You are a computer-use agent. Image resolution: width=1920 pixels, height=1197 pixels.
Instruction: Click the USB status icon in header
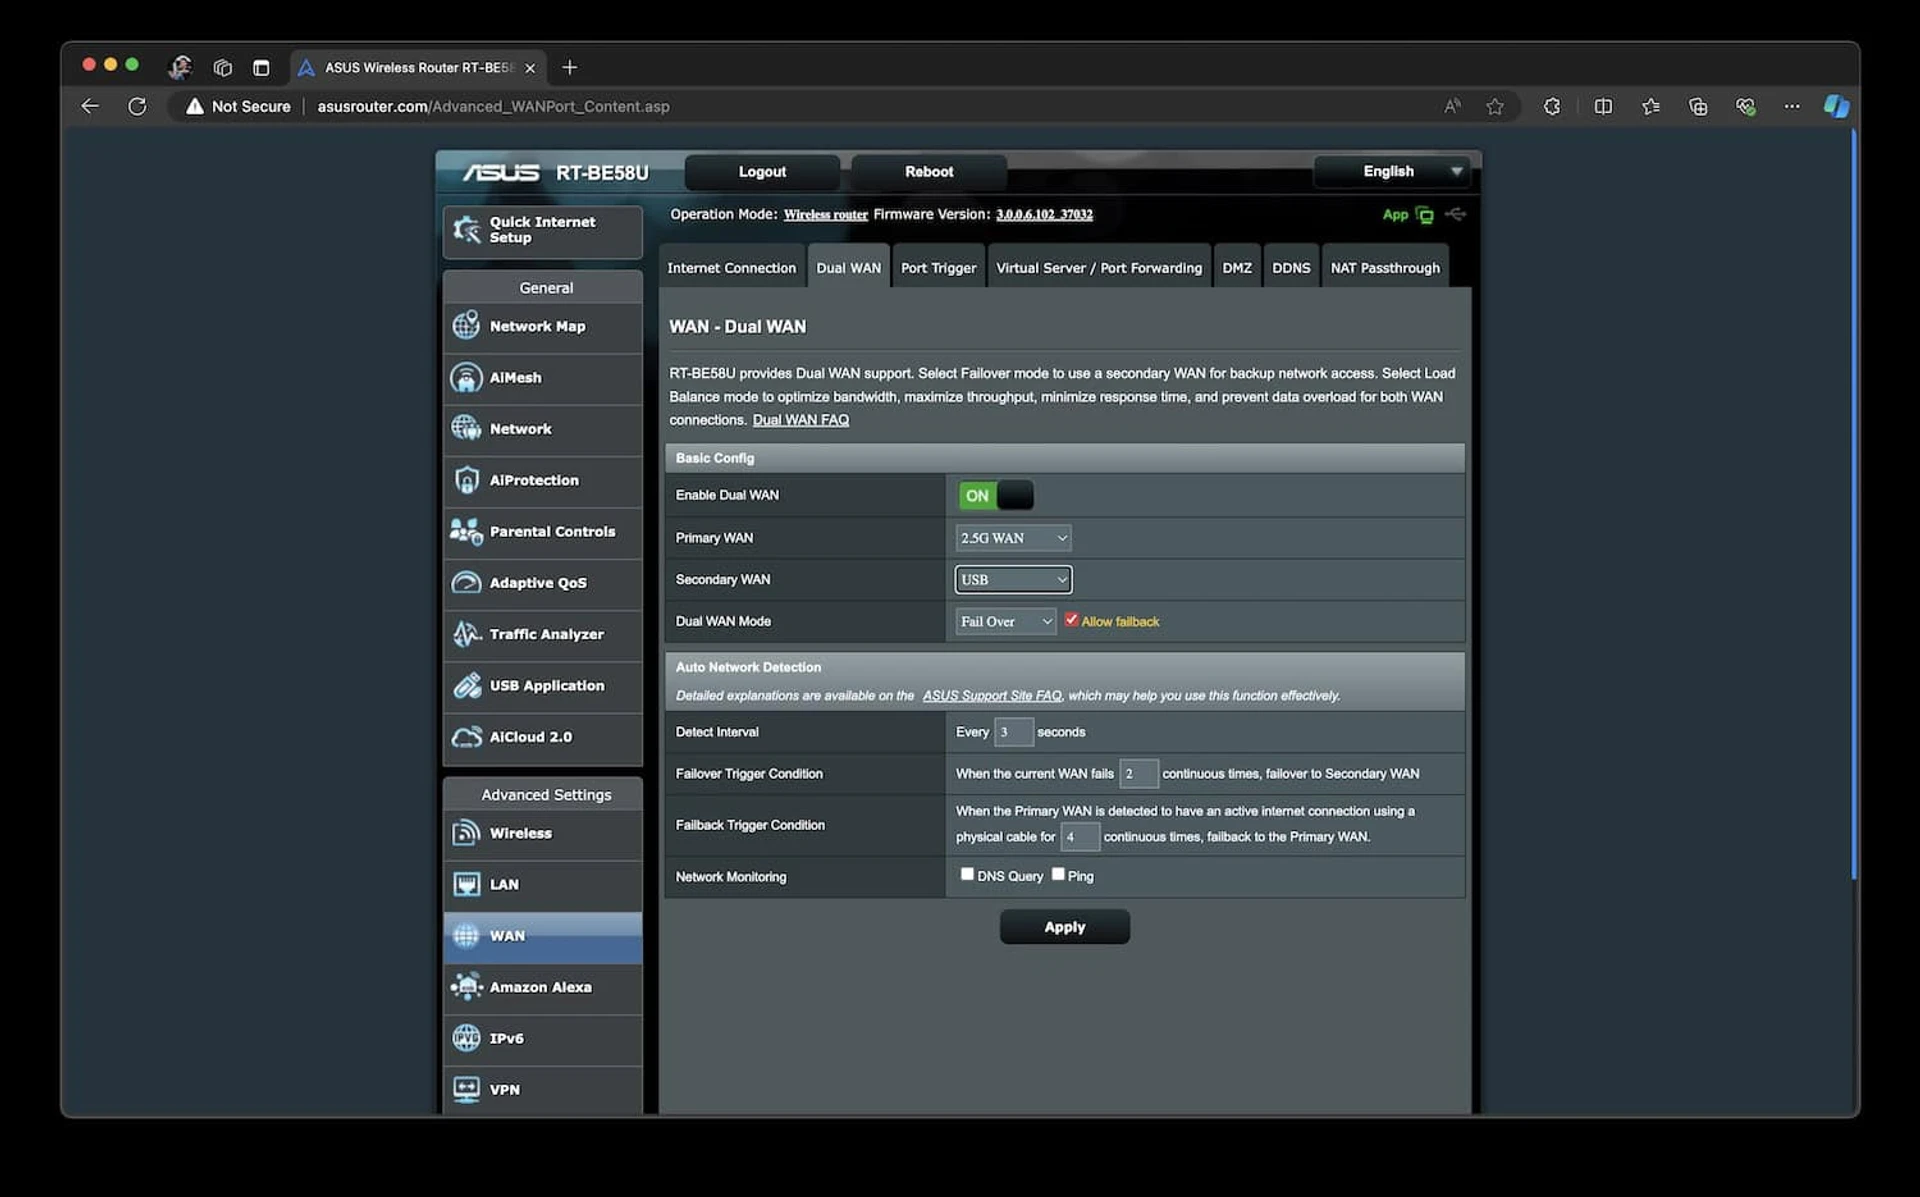point(1456,214)
